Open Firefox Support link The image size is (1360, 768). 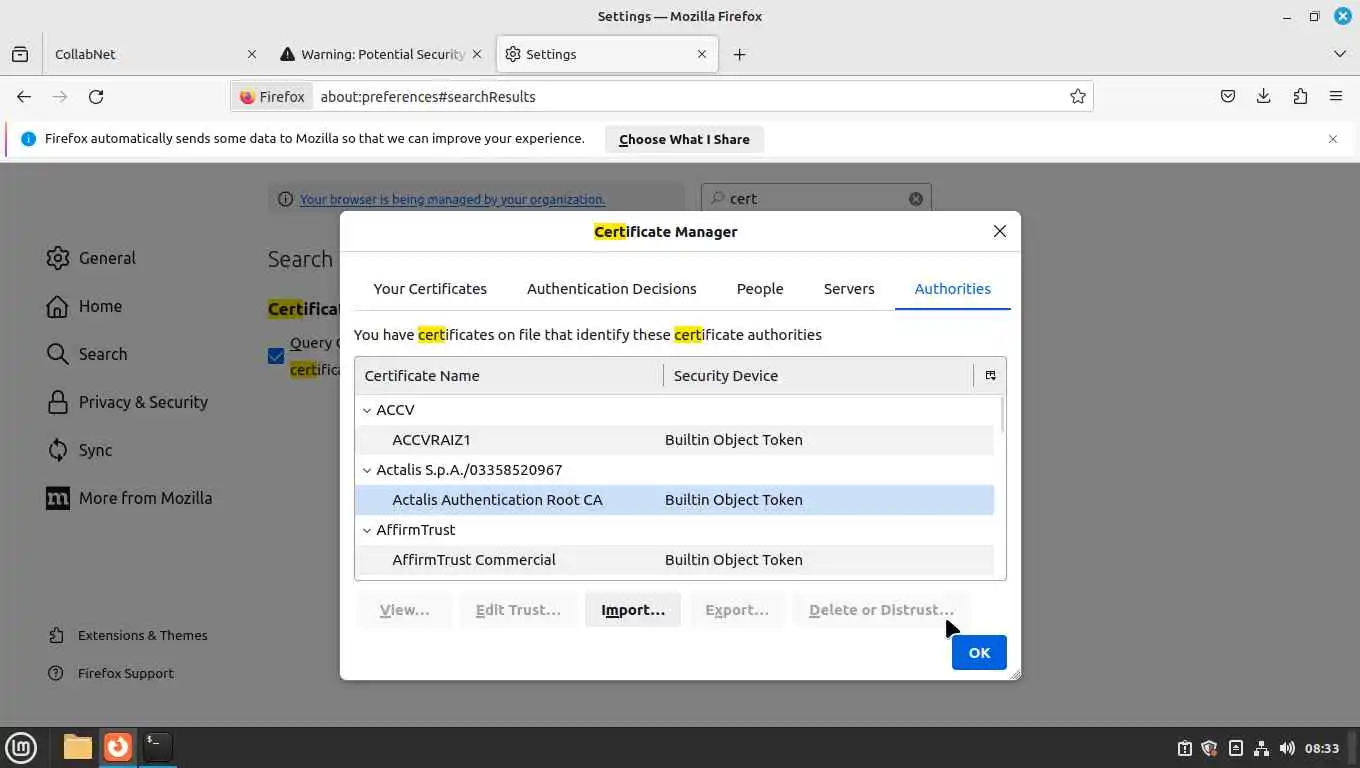[111, 673]
